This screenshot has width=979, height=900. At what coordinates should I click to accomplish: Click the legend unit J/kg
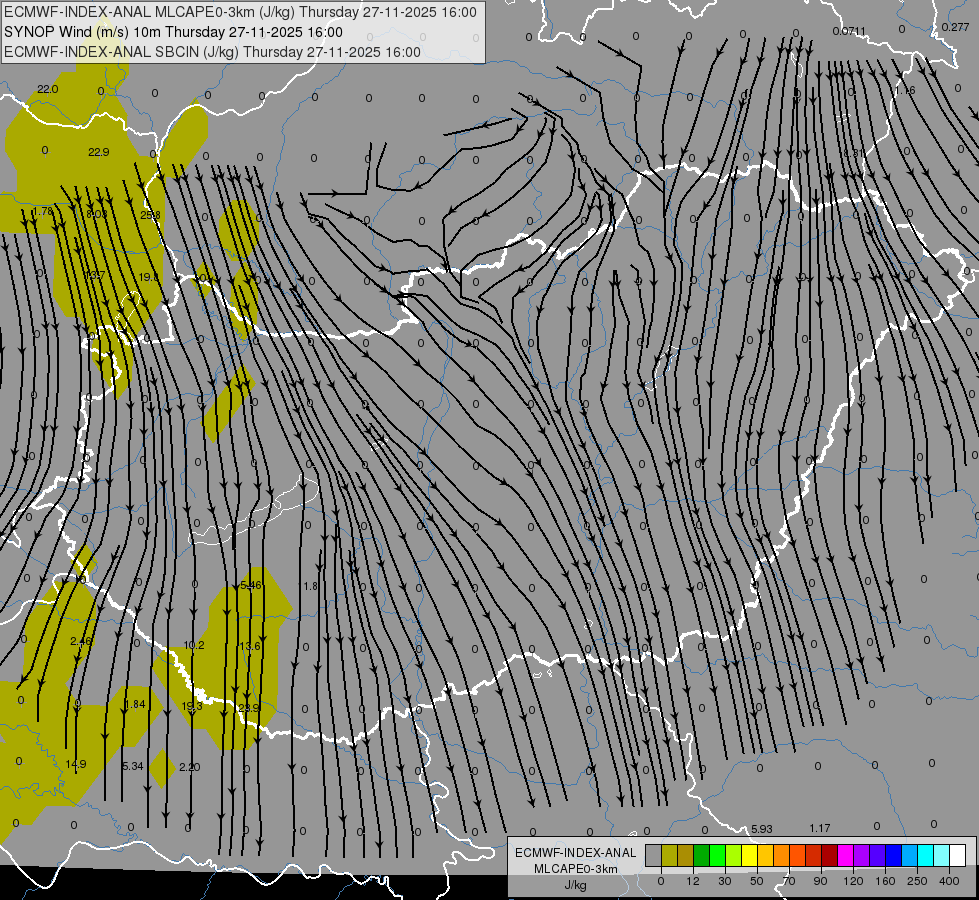click(576, 885)
